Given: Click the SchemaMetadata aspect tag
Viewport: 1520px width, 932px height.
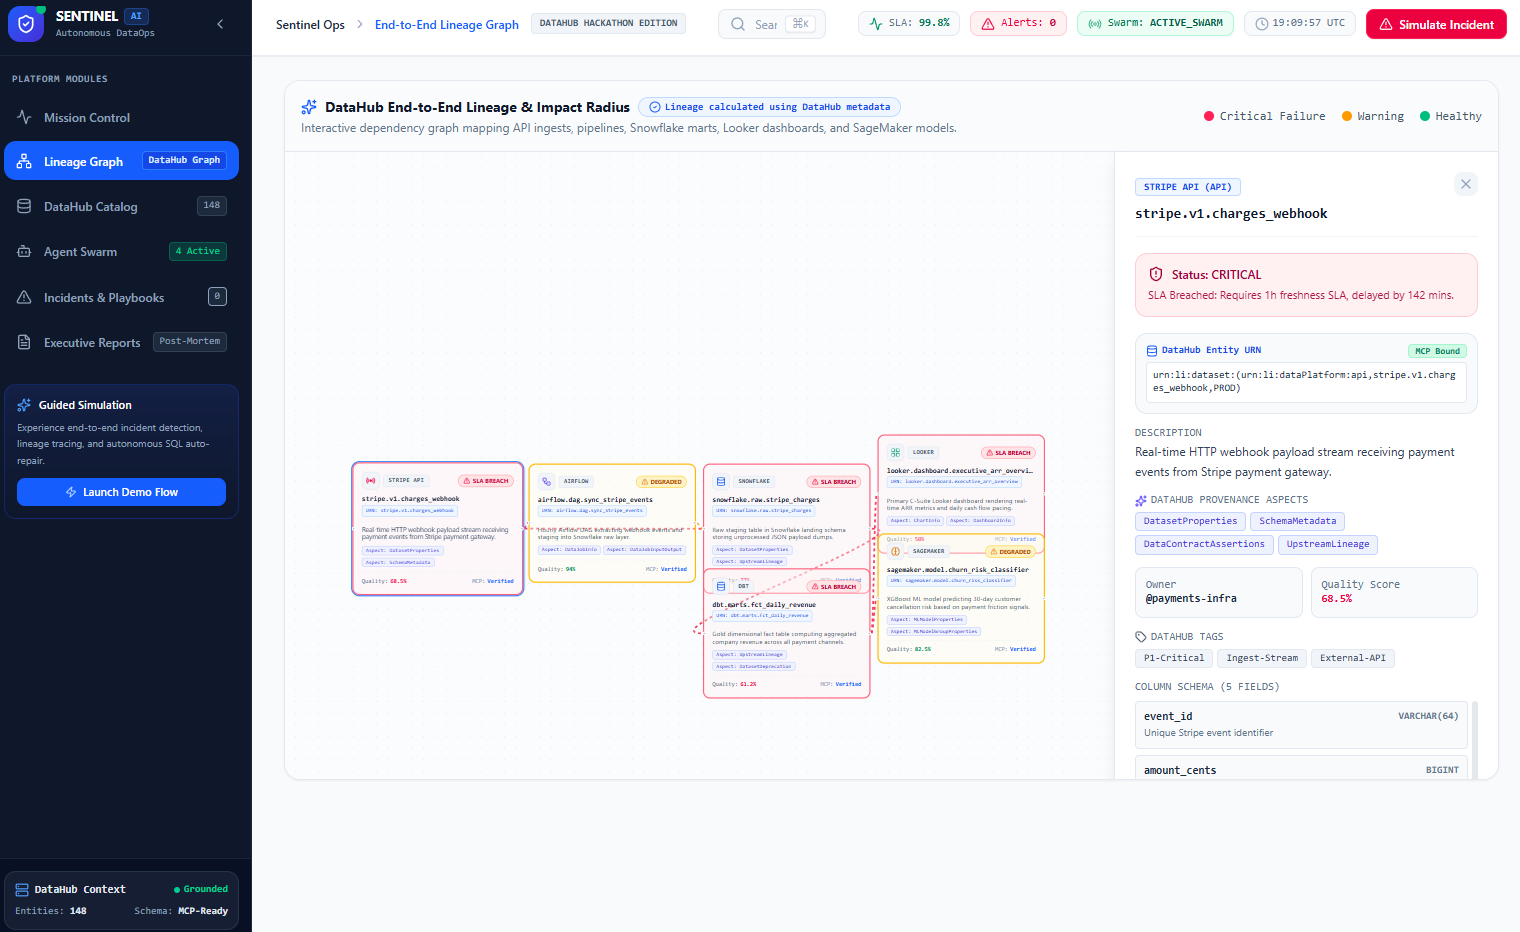Looking at the screenshot, I should (1297, 521).
